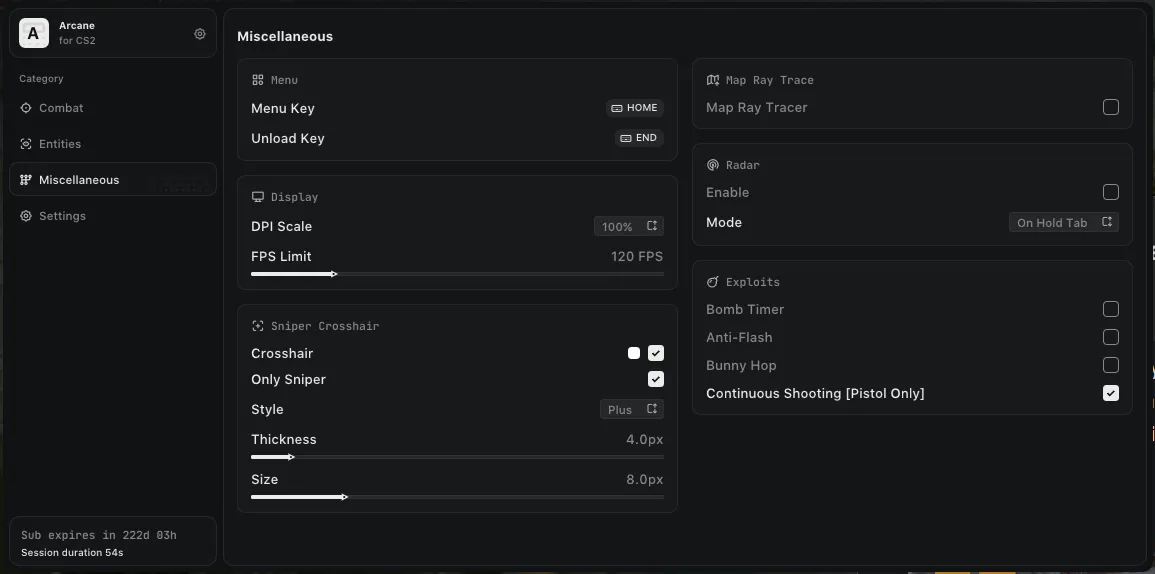Viewport: 1155px width, 574px height.
Task: Rebind the Menu Key HOME button
Action: (x=635, y=108)
